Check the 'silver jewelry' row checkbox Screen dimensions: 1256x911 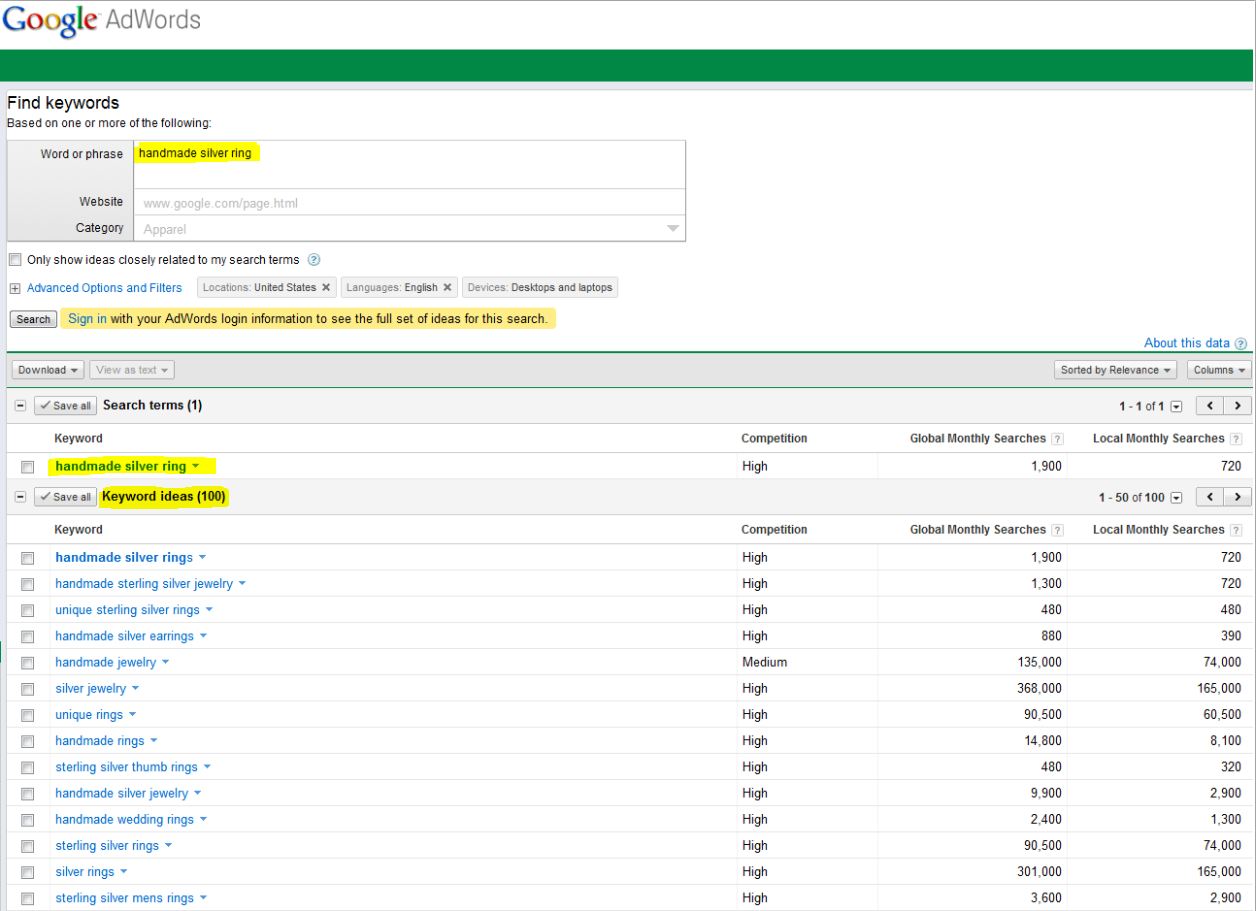click(x=28, y=689)
